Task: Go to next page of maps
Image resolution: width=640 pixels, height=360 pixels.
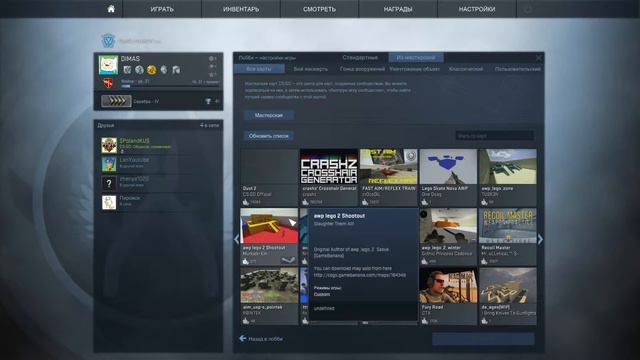Action: coord(540,239)
